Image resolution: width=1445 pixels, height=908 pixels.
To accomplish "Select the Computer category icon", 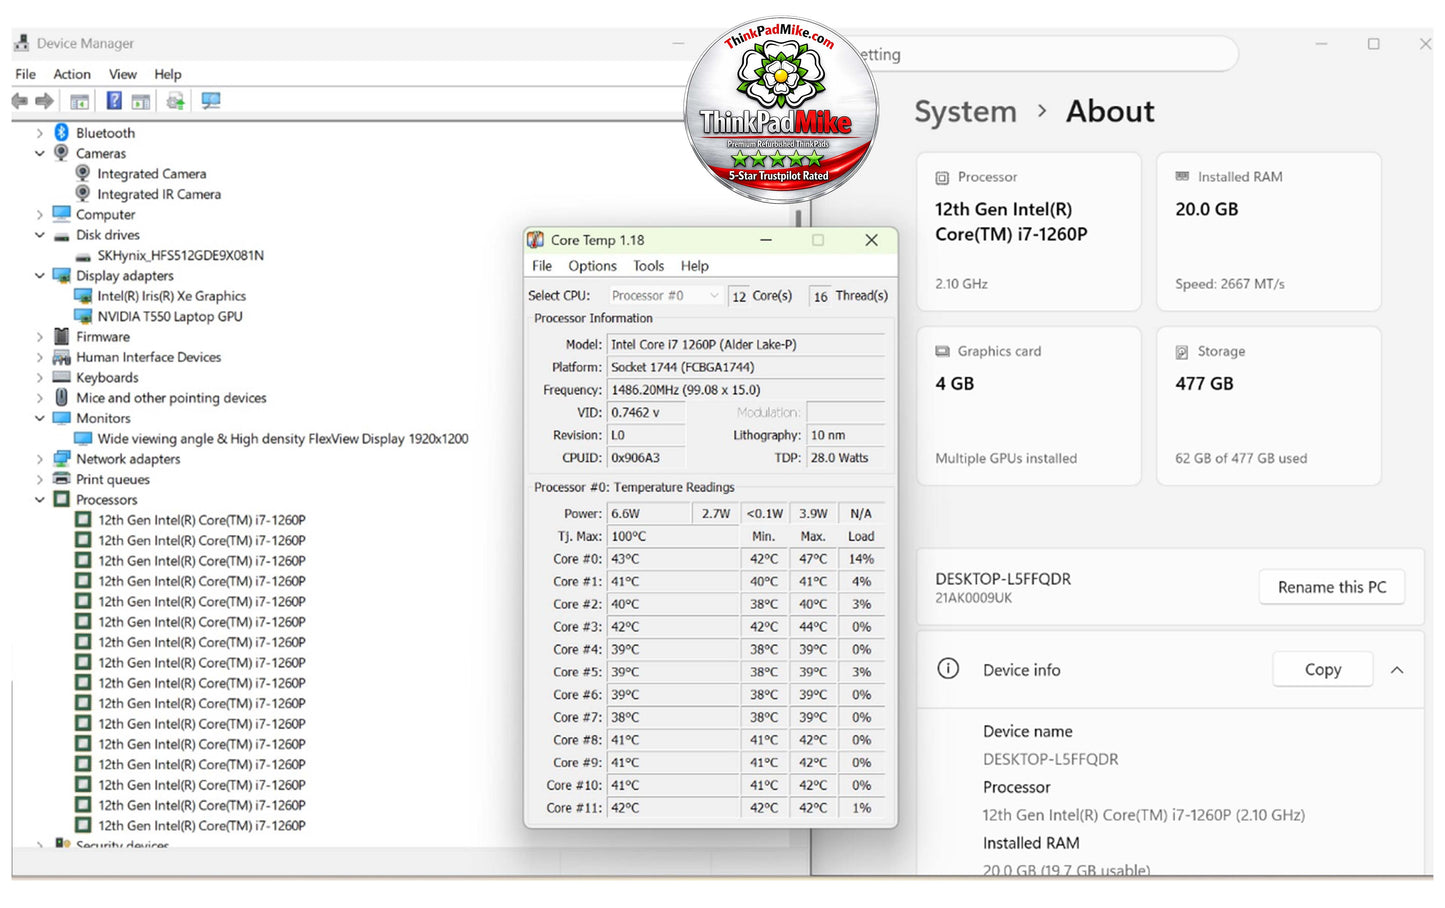I will pos(61,214).
